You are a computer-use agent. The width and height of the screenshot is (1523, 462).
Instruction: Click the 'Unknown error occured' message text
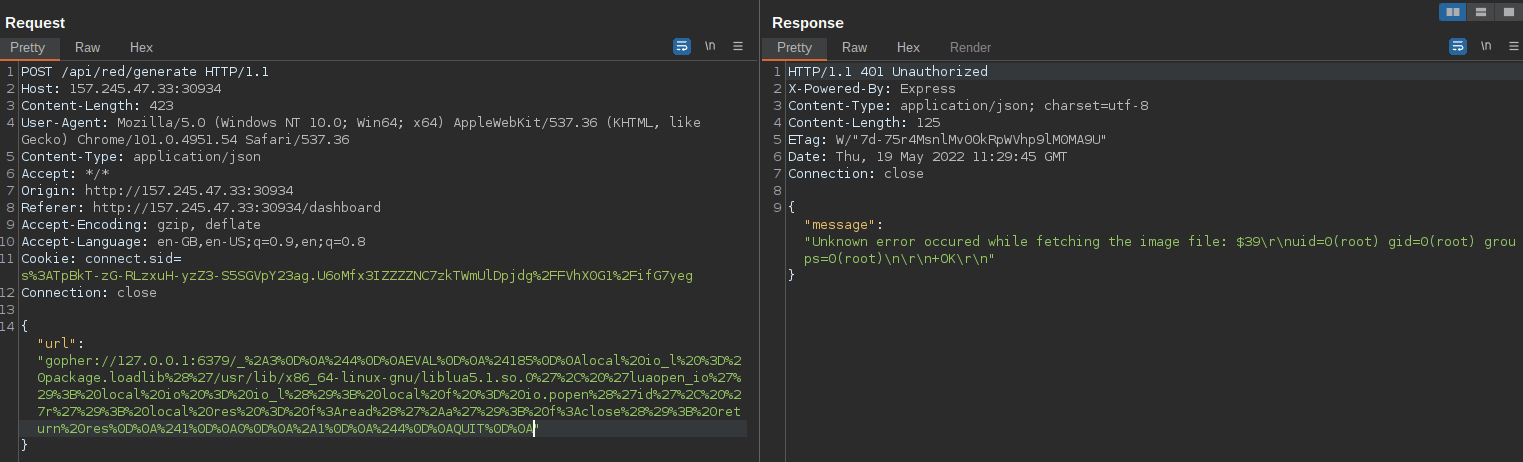pos(1160,250)
